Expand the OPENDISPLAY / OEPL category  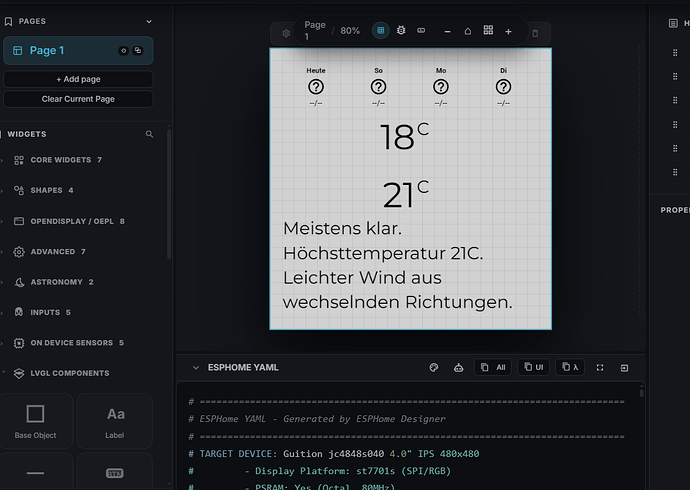coord(77,221)
